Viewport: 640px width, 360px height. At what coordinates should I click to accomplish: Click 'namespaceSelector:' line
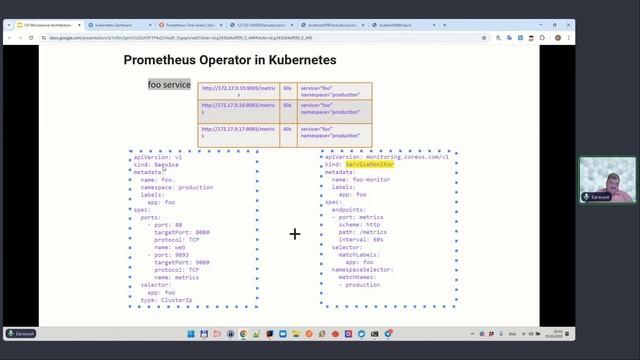pos(362,270)
